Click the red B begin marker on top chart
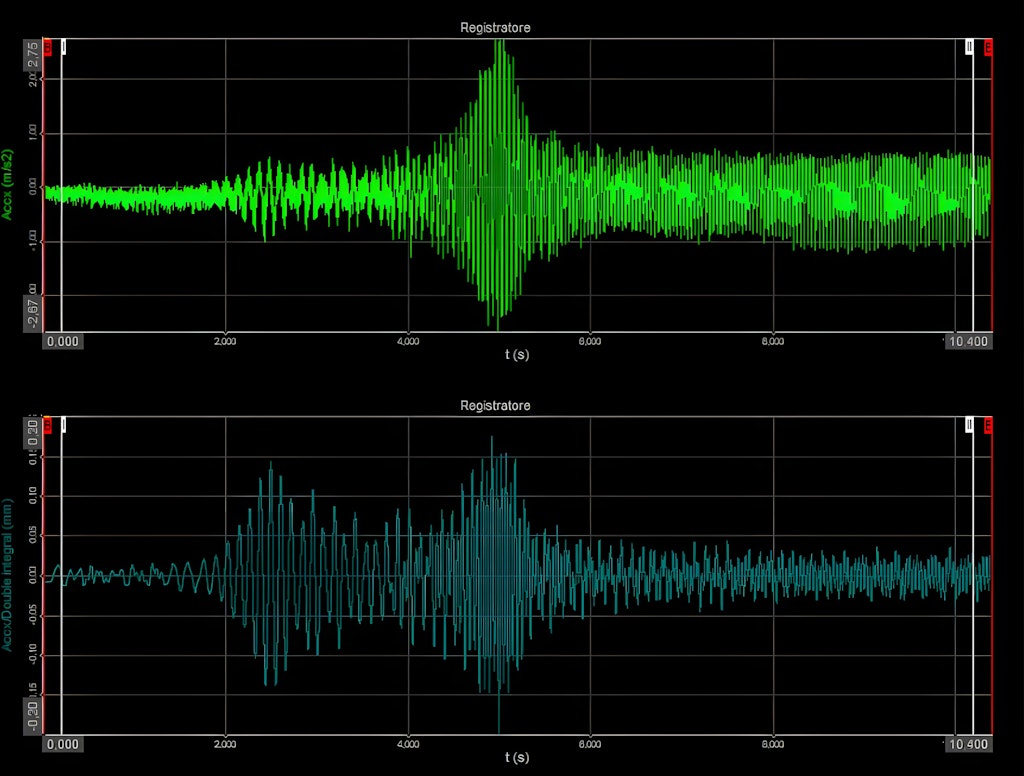This screenshot has height=776, width=1024. click(48, 47)
